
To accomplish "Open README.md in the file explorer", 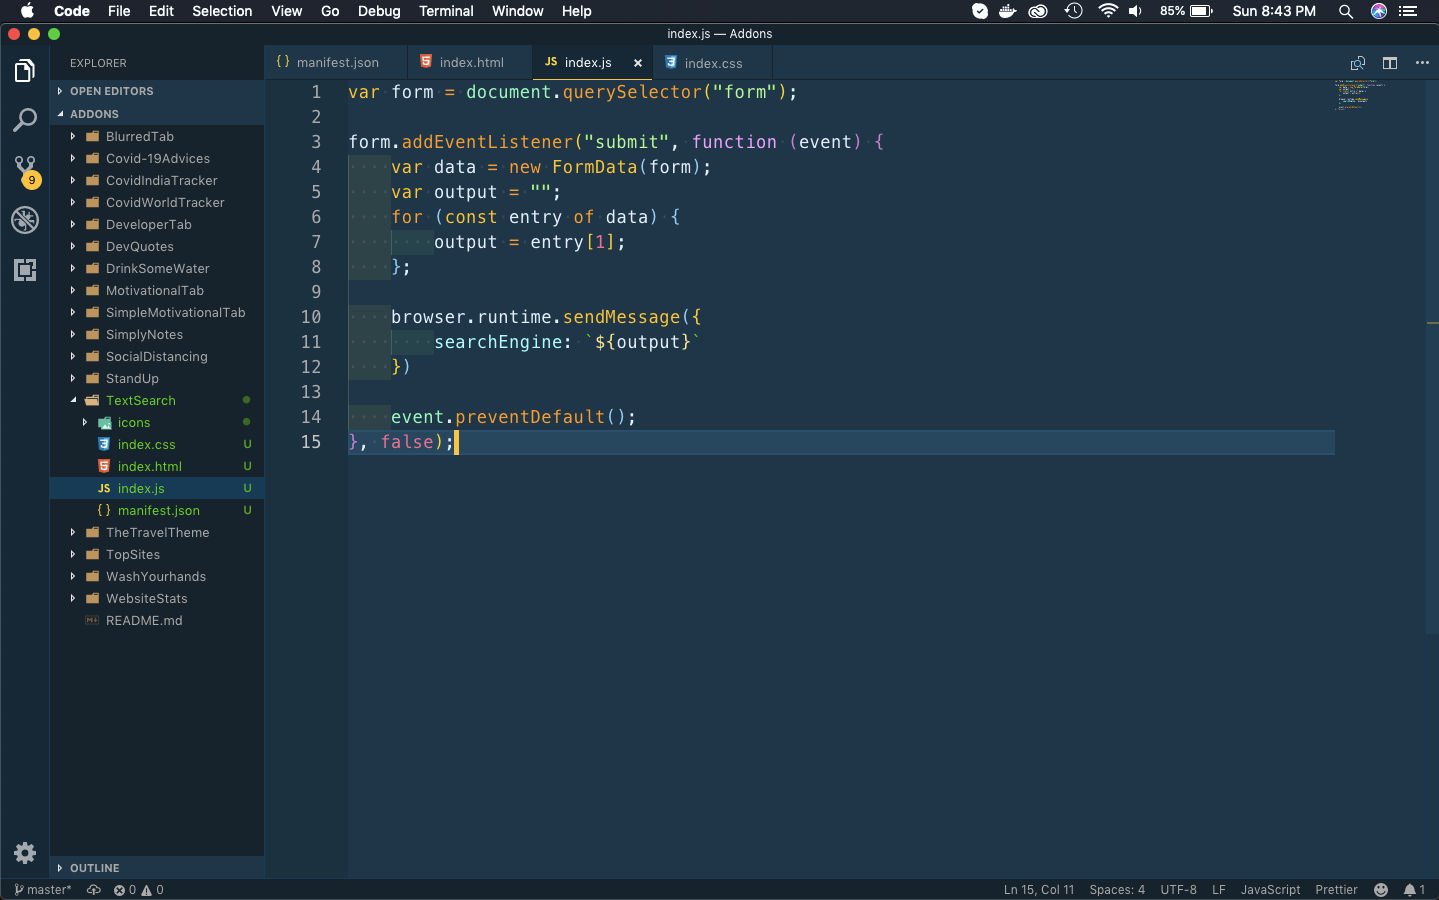I will coord(157,620).
